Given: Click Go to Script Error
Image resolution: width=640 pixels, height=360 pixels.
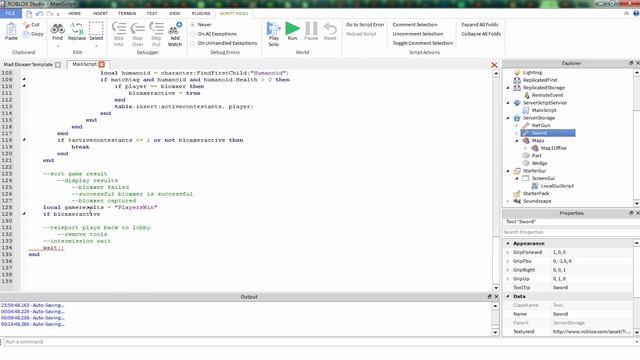Looking at the screenshot, I should pyautogui.click(x=365, y=24).
